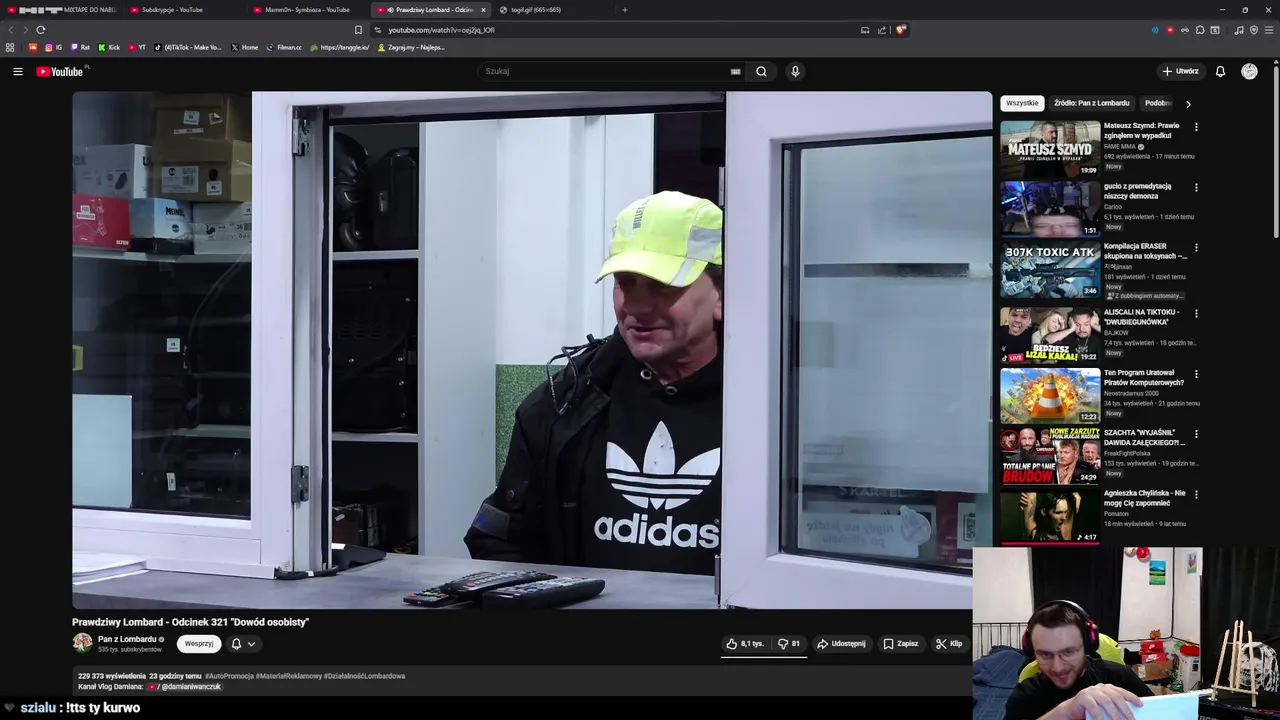
Task: Open the Kick bookmark
Action: tap(109, 47)
